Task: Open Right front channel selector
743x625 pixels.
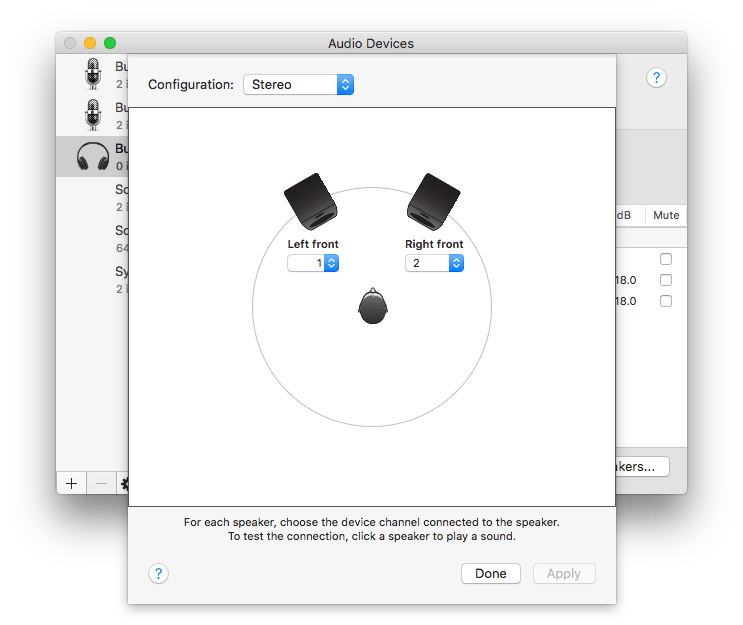Action: coord(435,263)
